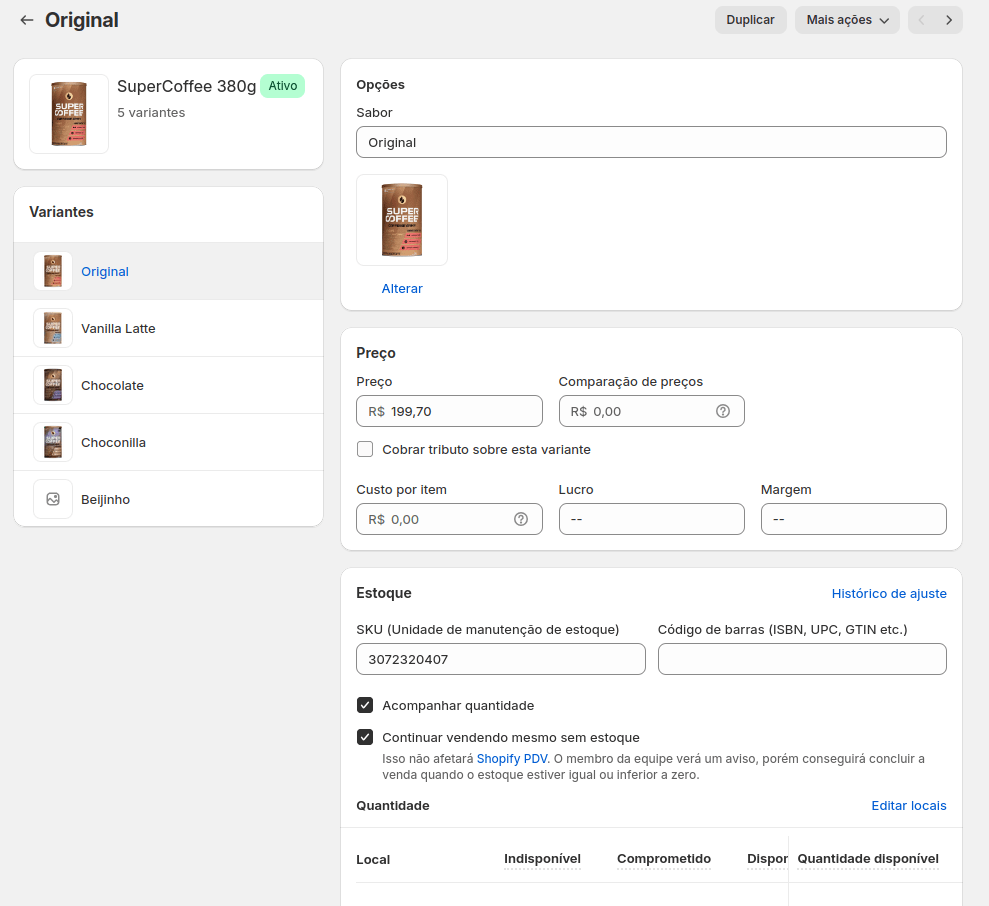Click the Local column header

(x=373, y=859)
